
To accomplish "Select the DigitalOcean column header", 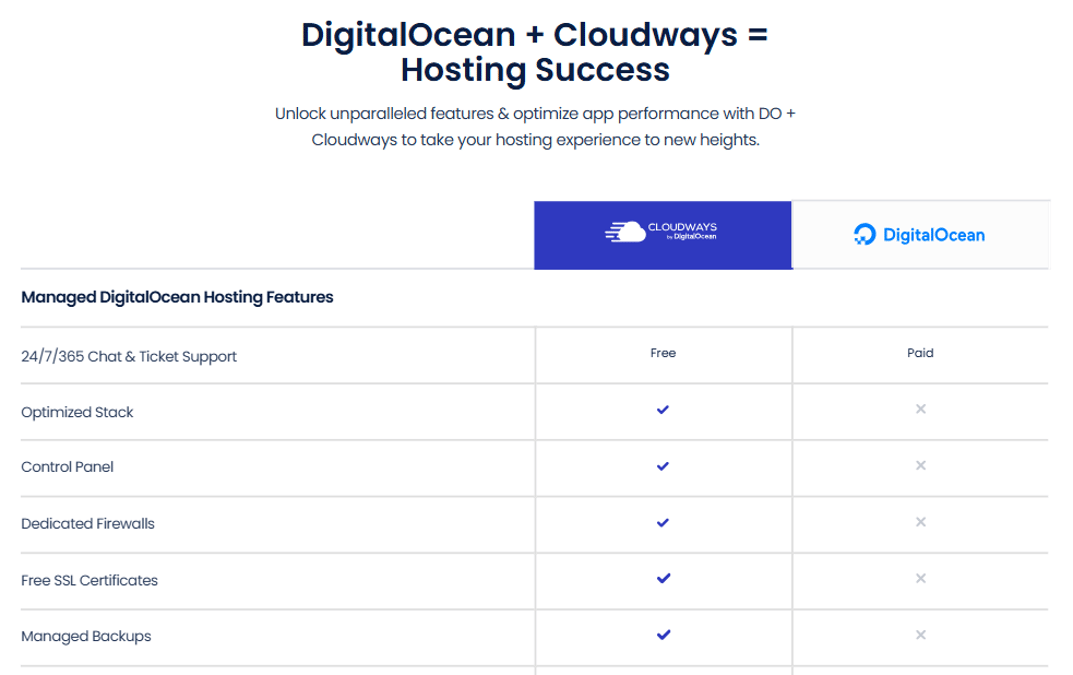I will point(921,235).
